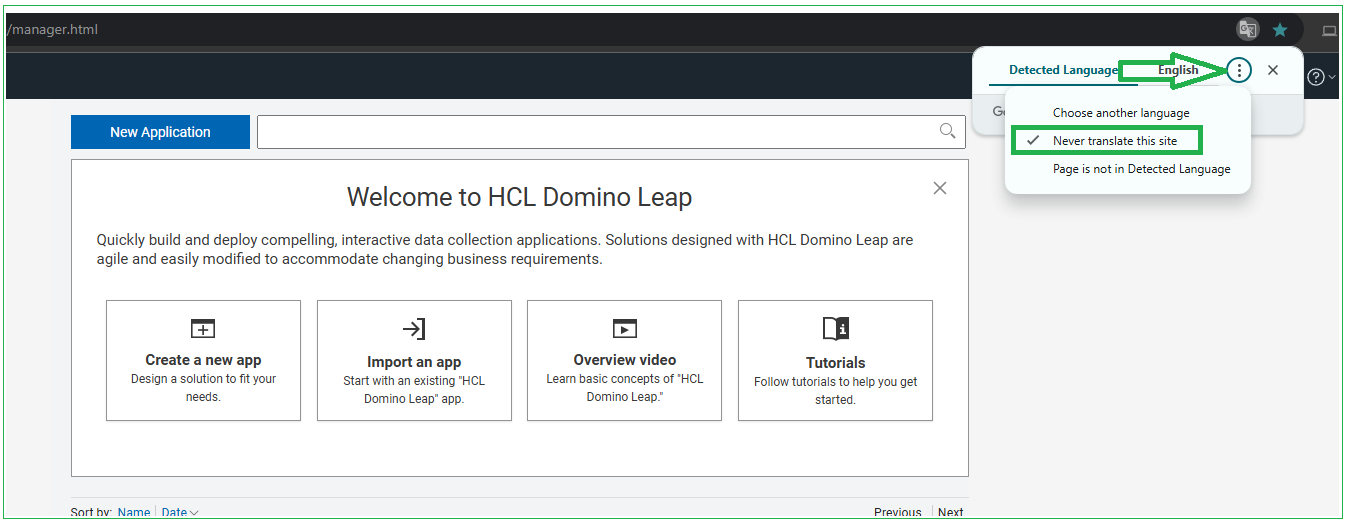
Task: Sort applications by Name link
Action: pos(134,513)
